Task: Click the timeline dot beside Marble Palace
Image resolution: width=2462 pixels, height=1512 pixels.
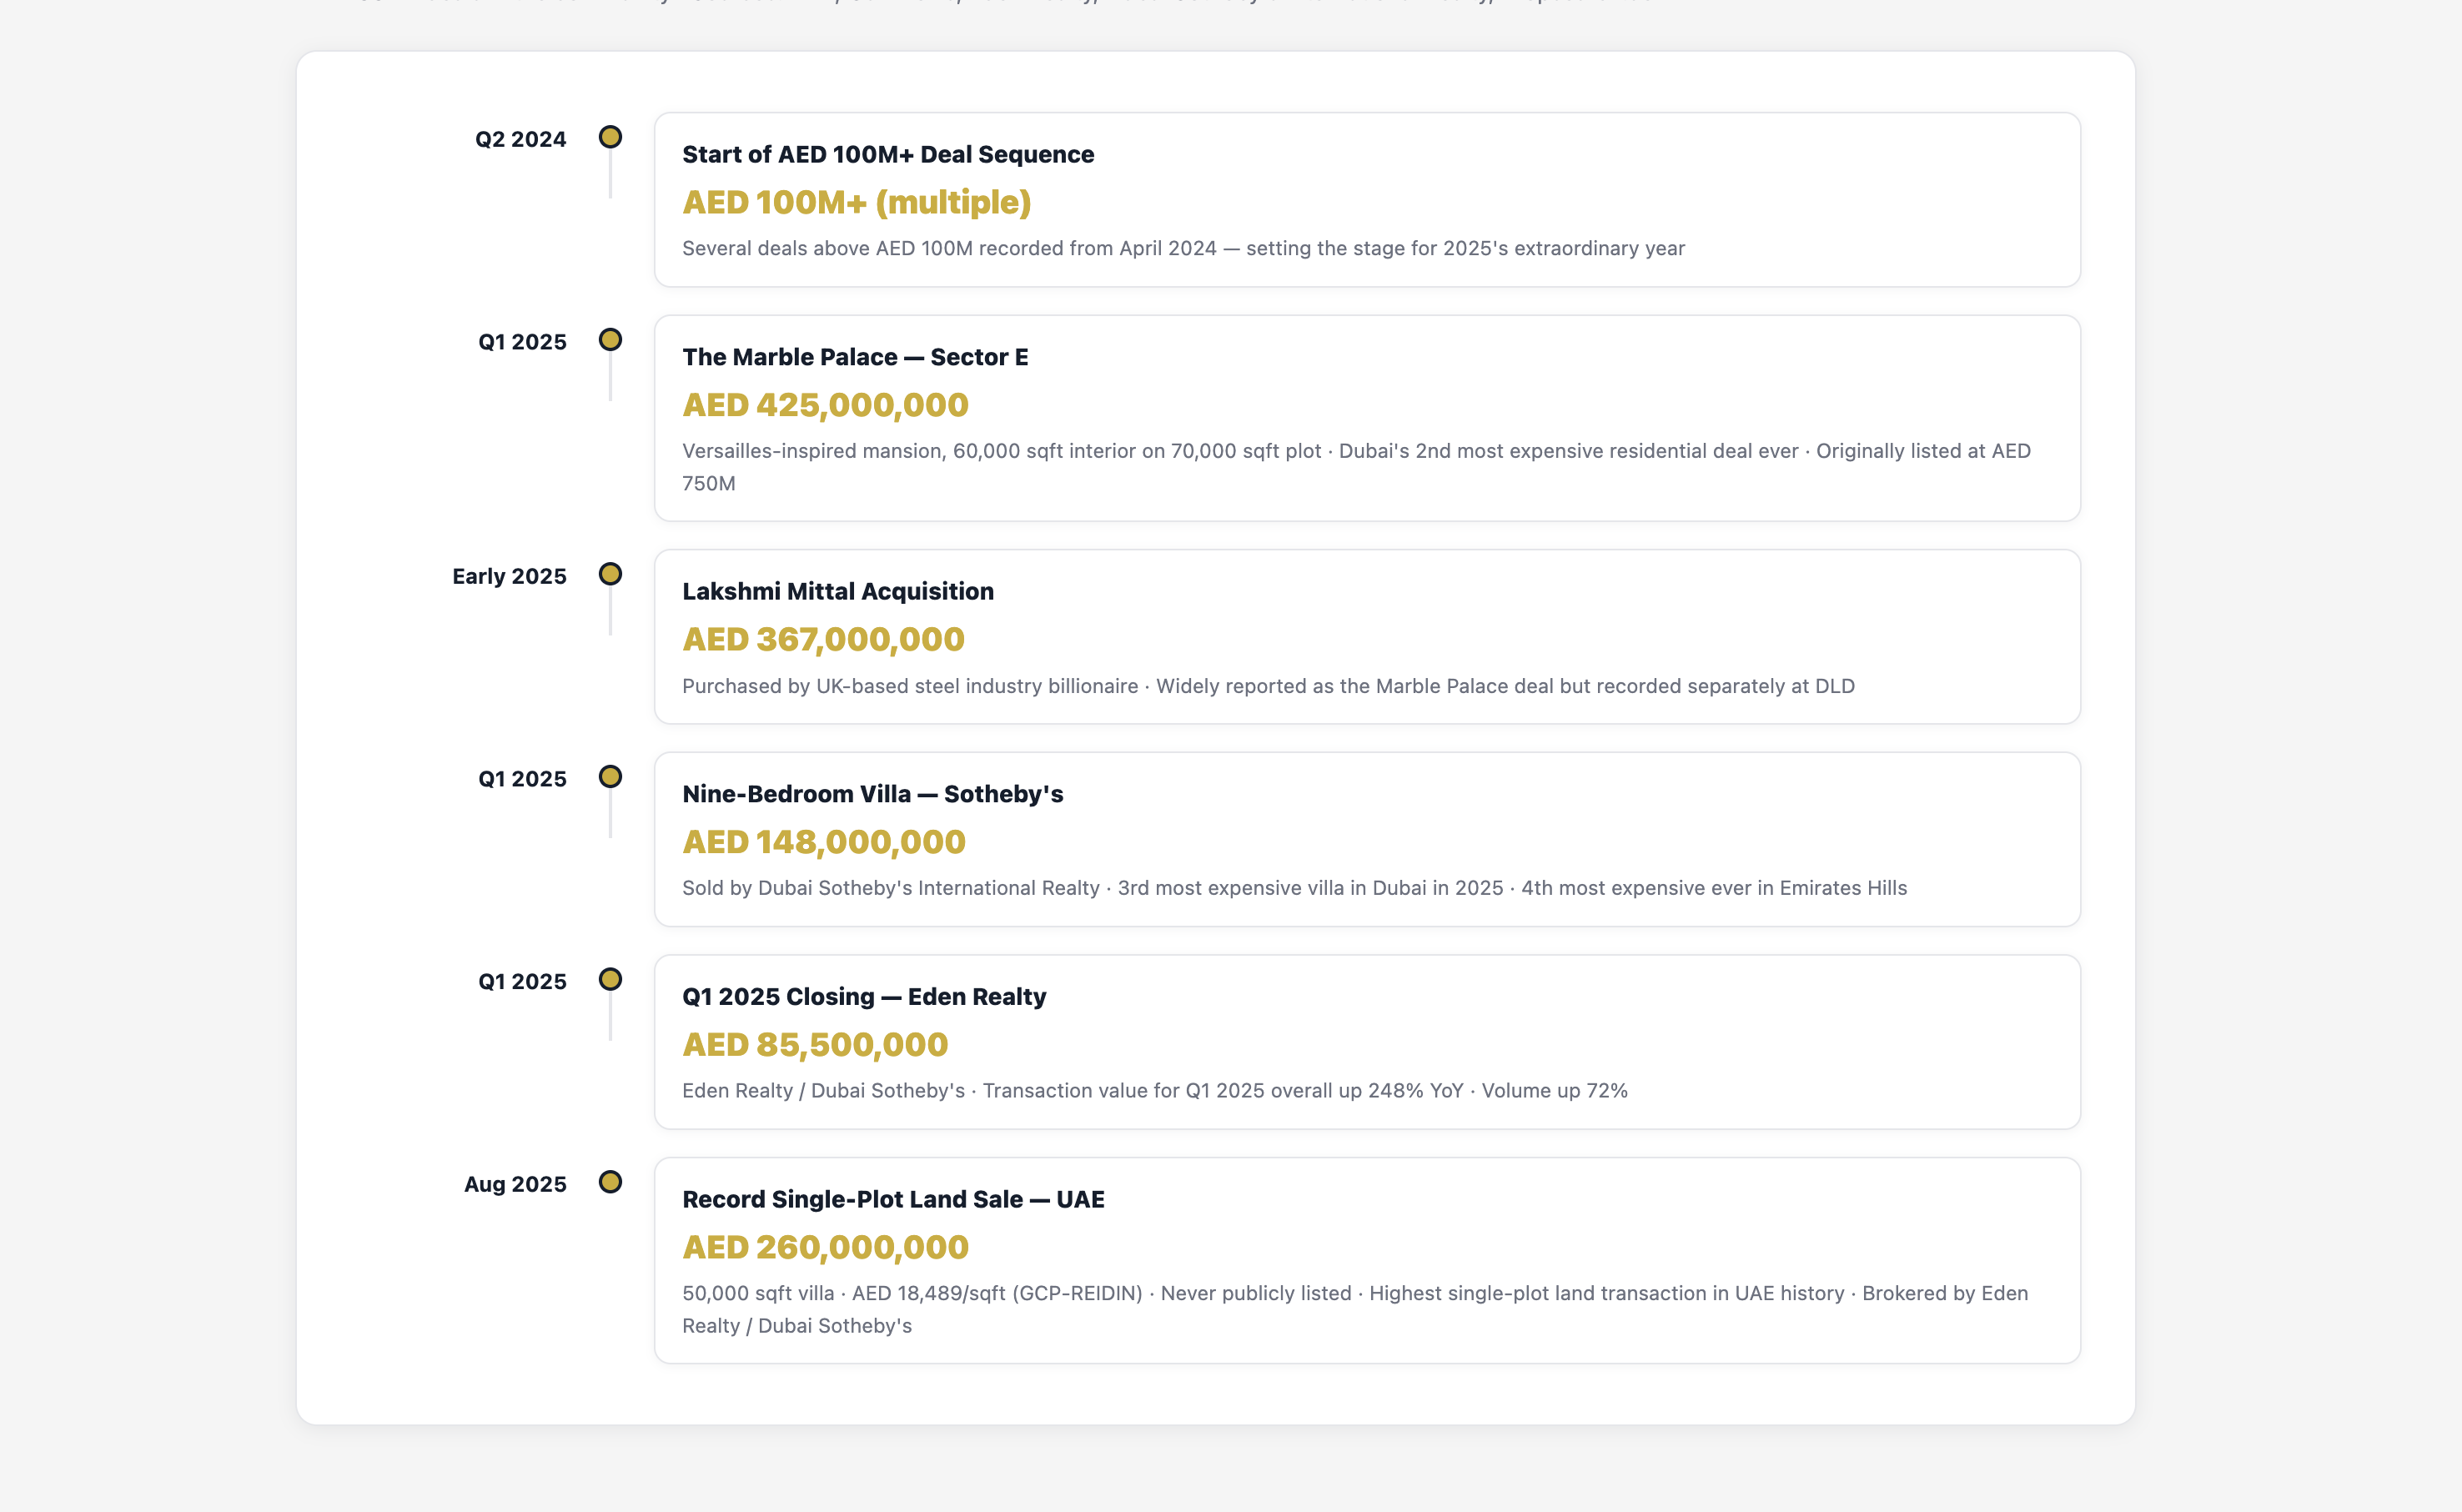Action: pyautogui.click(x=610, y=340)
